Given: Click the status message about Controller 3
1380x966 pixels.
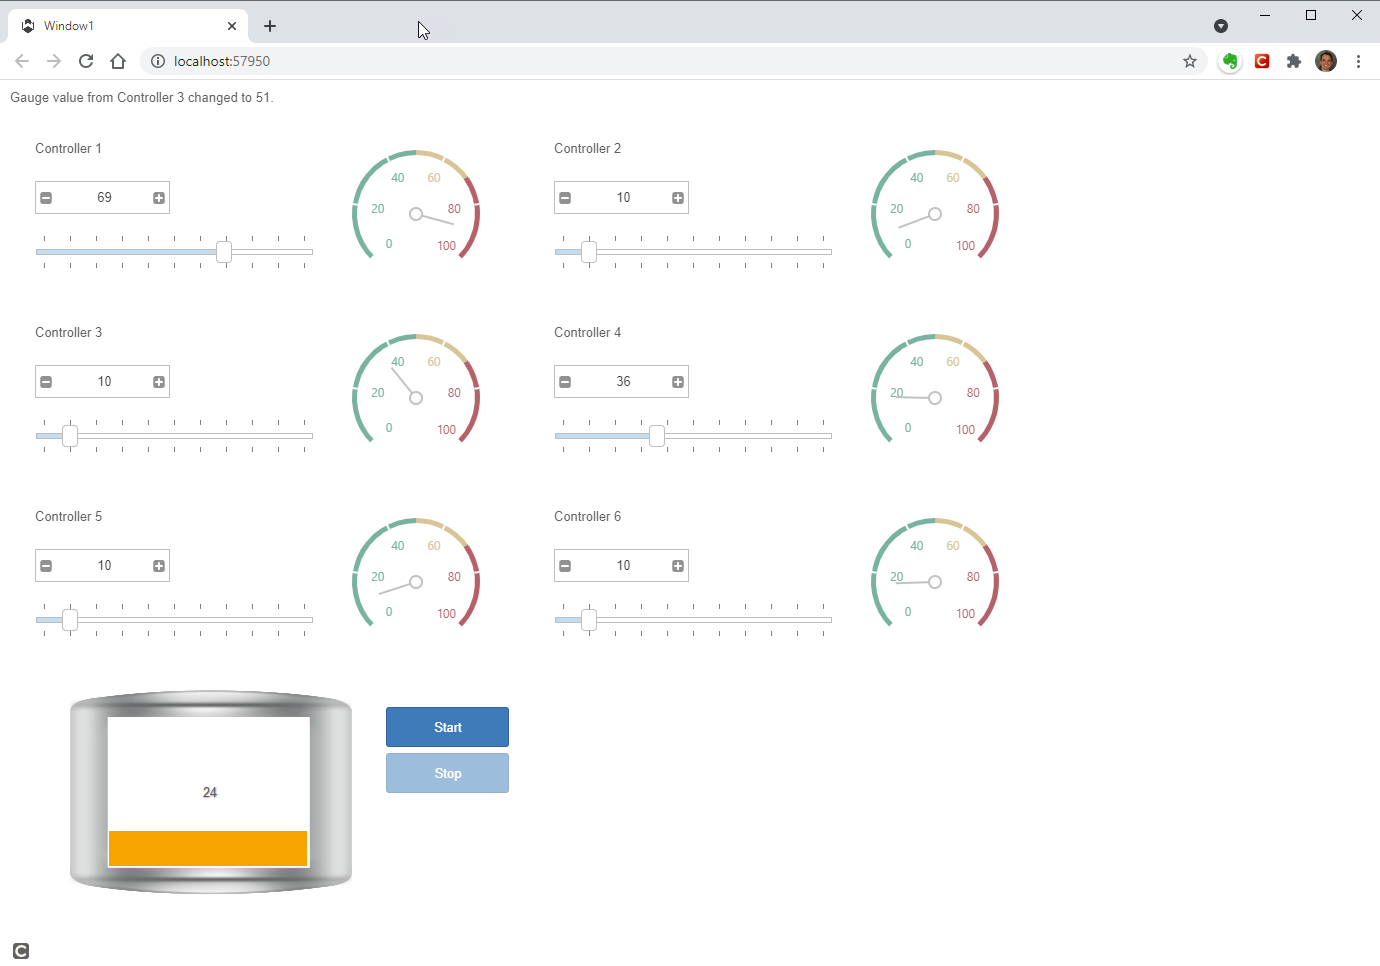Looking at the screenshot, I should 142,97.
